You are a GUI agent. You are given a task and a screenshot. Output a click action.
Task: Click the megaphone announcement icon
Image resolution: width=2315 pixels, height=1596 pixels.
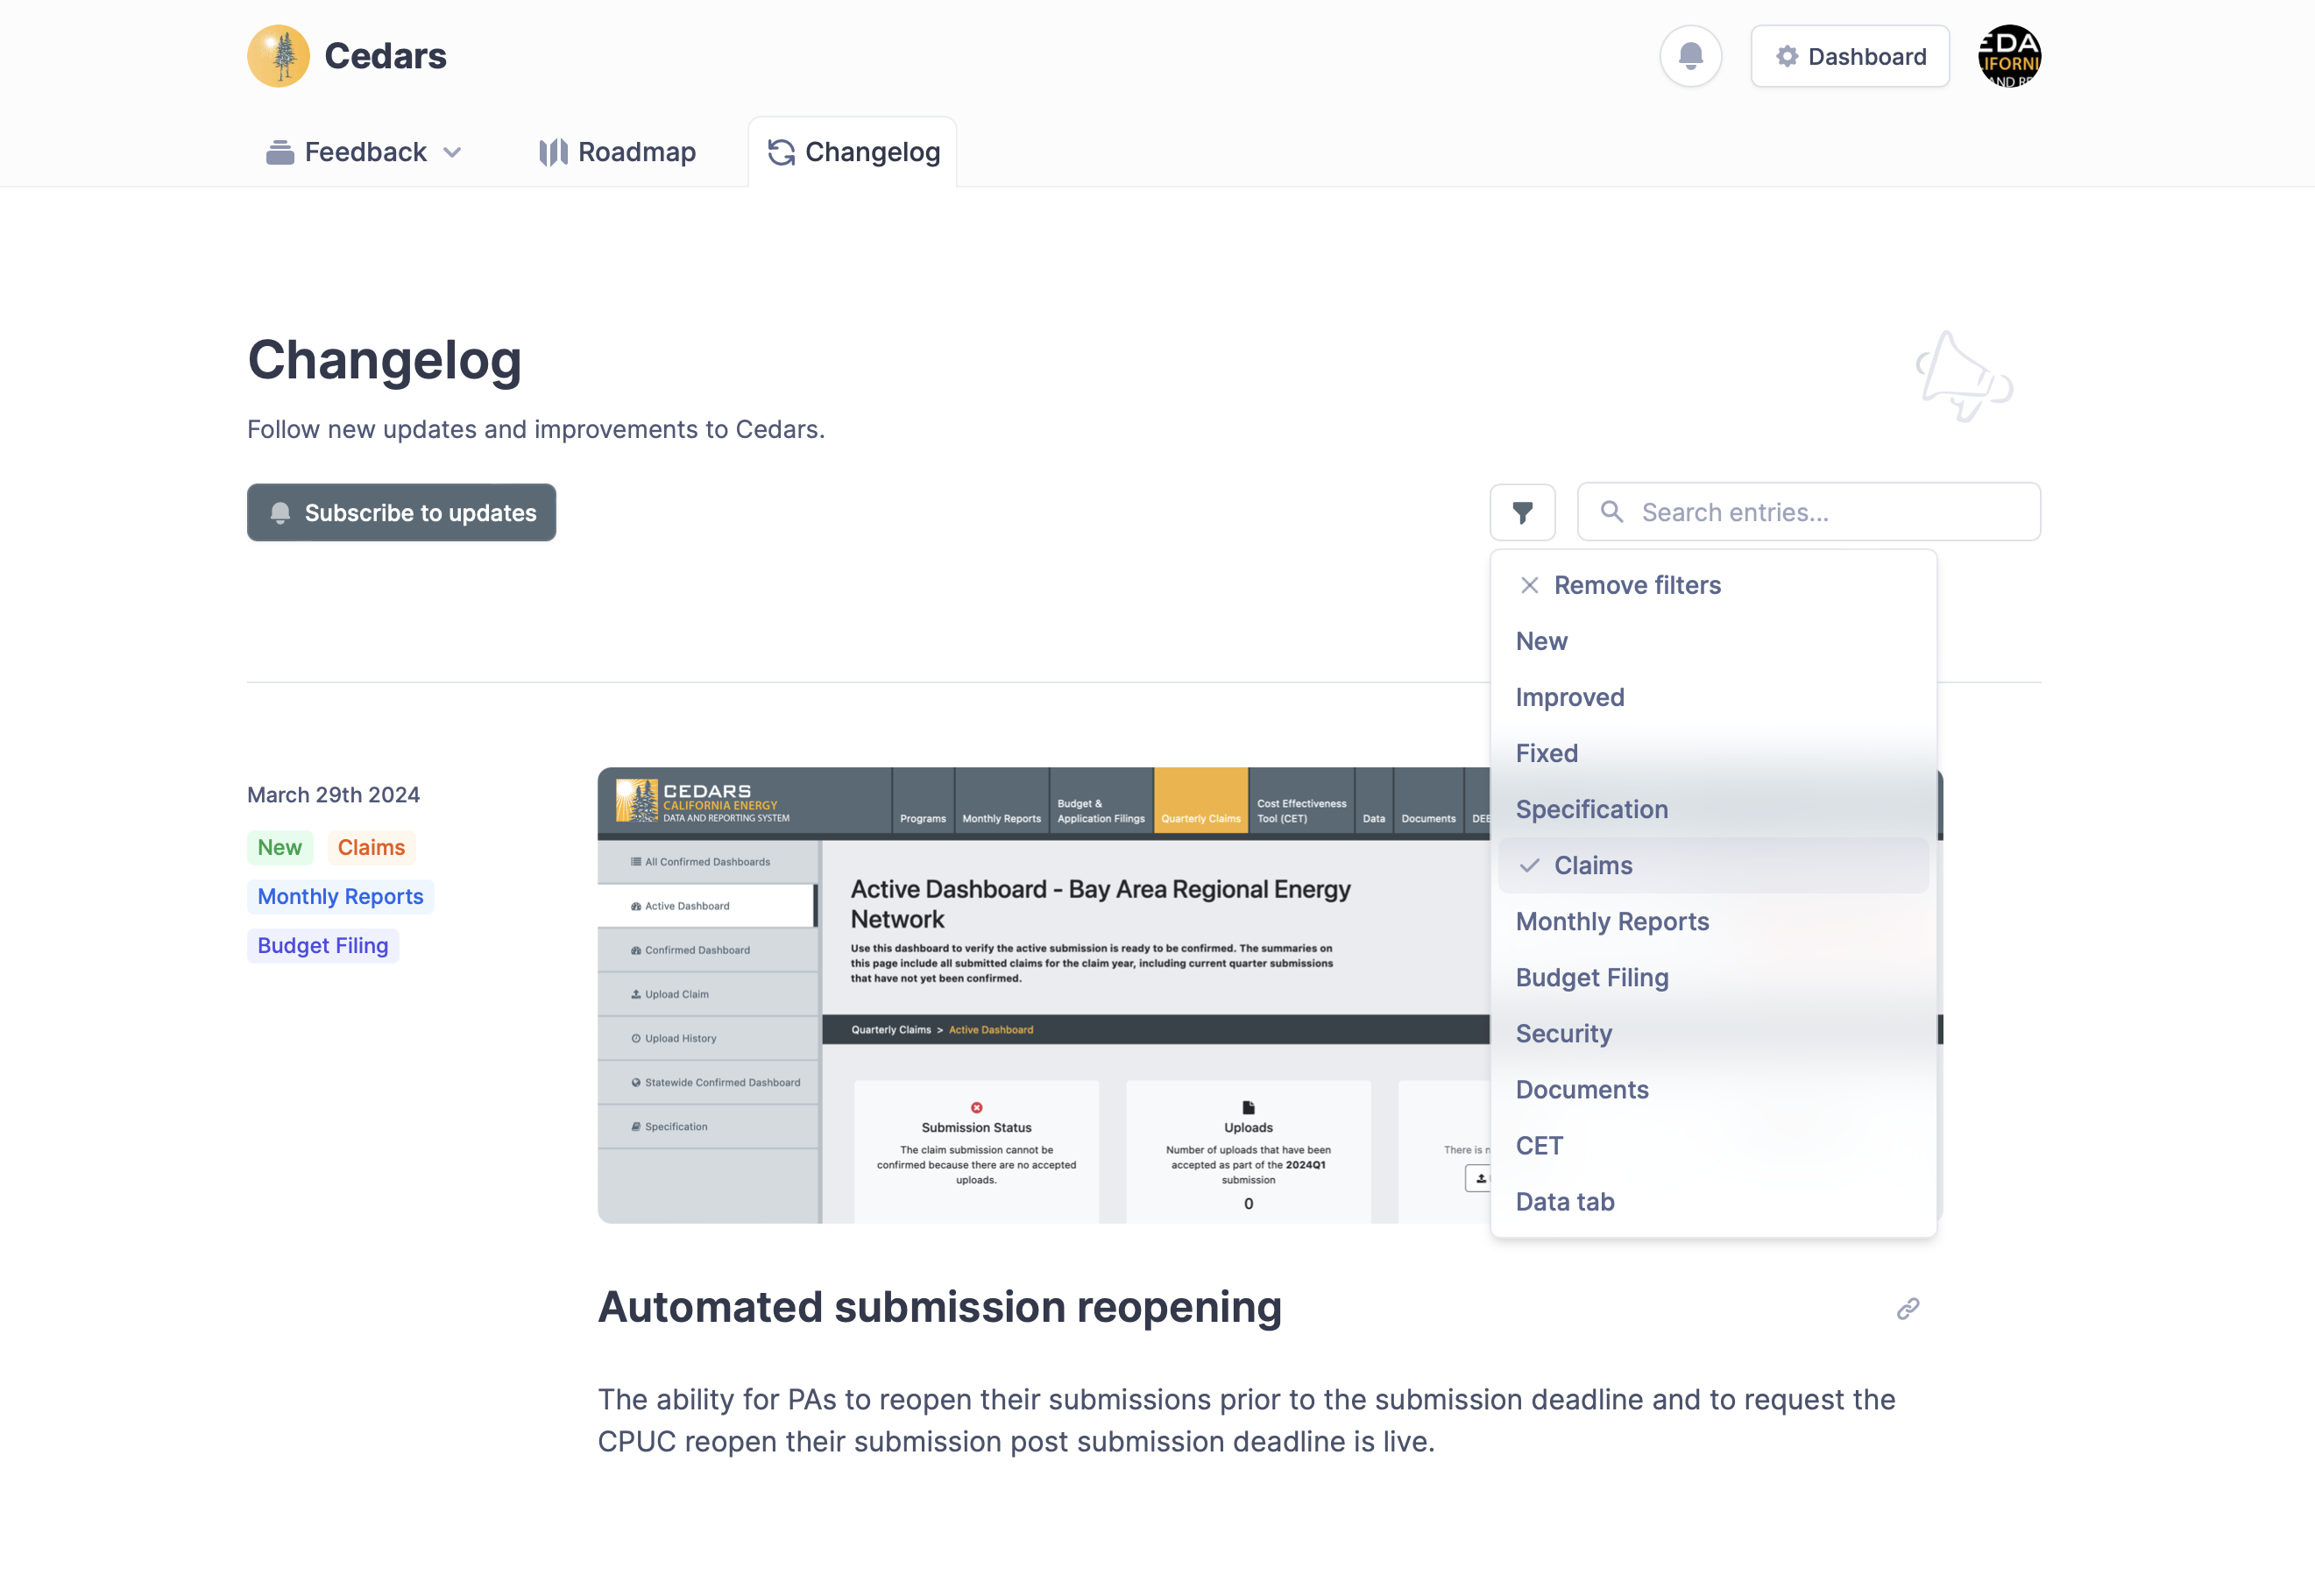[x=1962, y=377]
